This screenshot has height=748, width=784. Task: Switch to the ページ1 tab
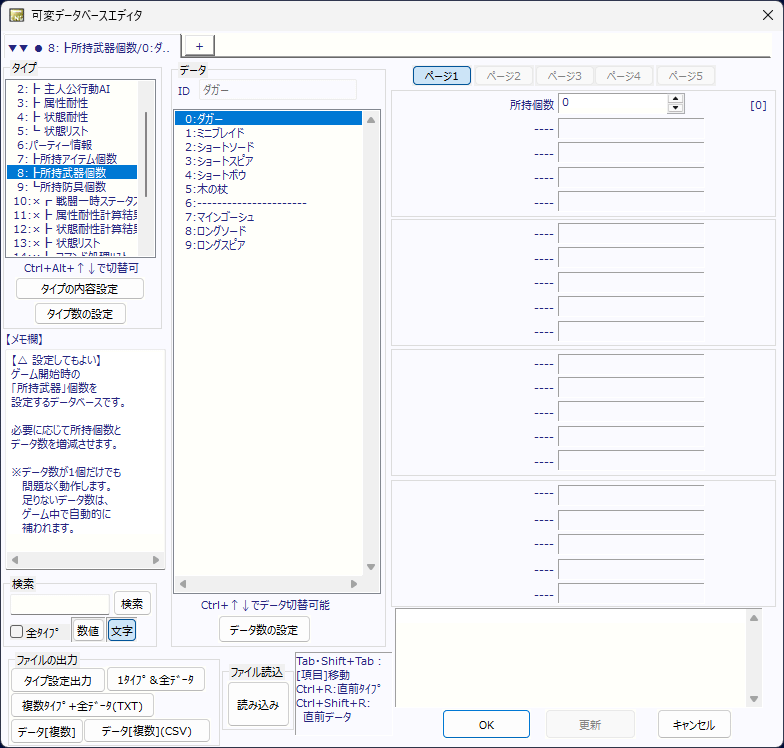pos(441,76)
